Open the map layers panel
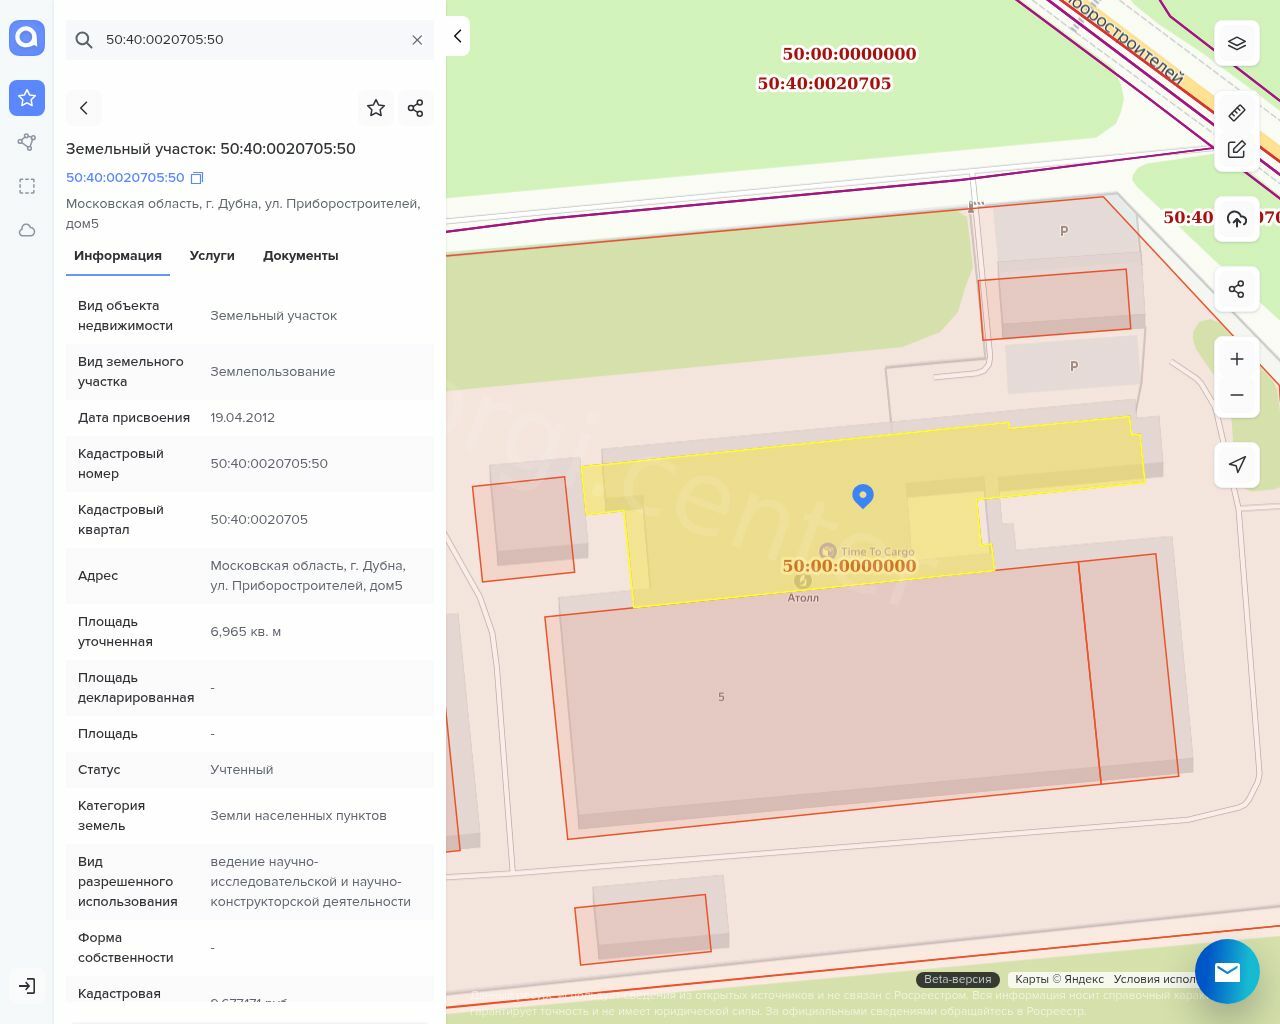 tap(1237, 43)
